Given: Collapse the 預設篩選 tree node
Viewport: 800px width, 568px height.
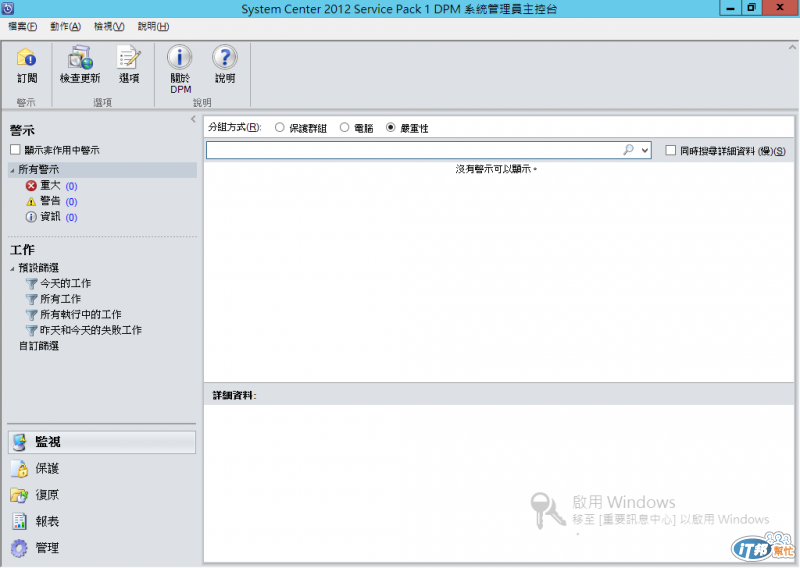Looking at the screenshot, I should [12, 268].
